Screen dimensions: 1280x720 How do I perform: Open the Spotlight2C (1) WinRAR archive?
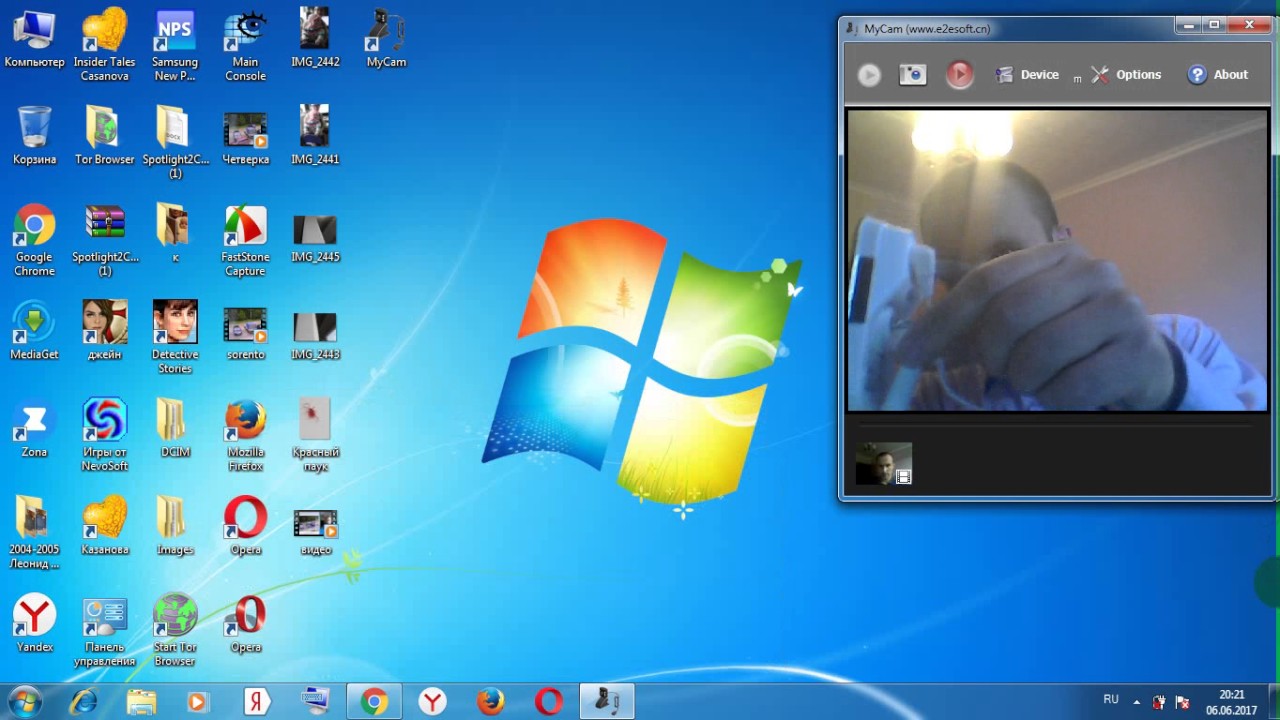105,241
